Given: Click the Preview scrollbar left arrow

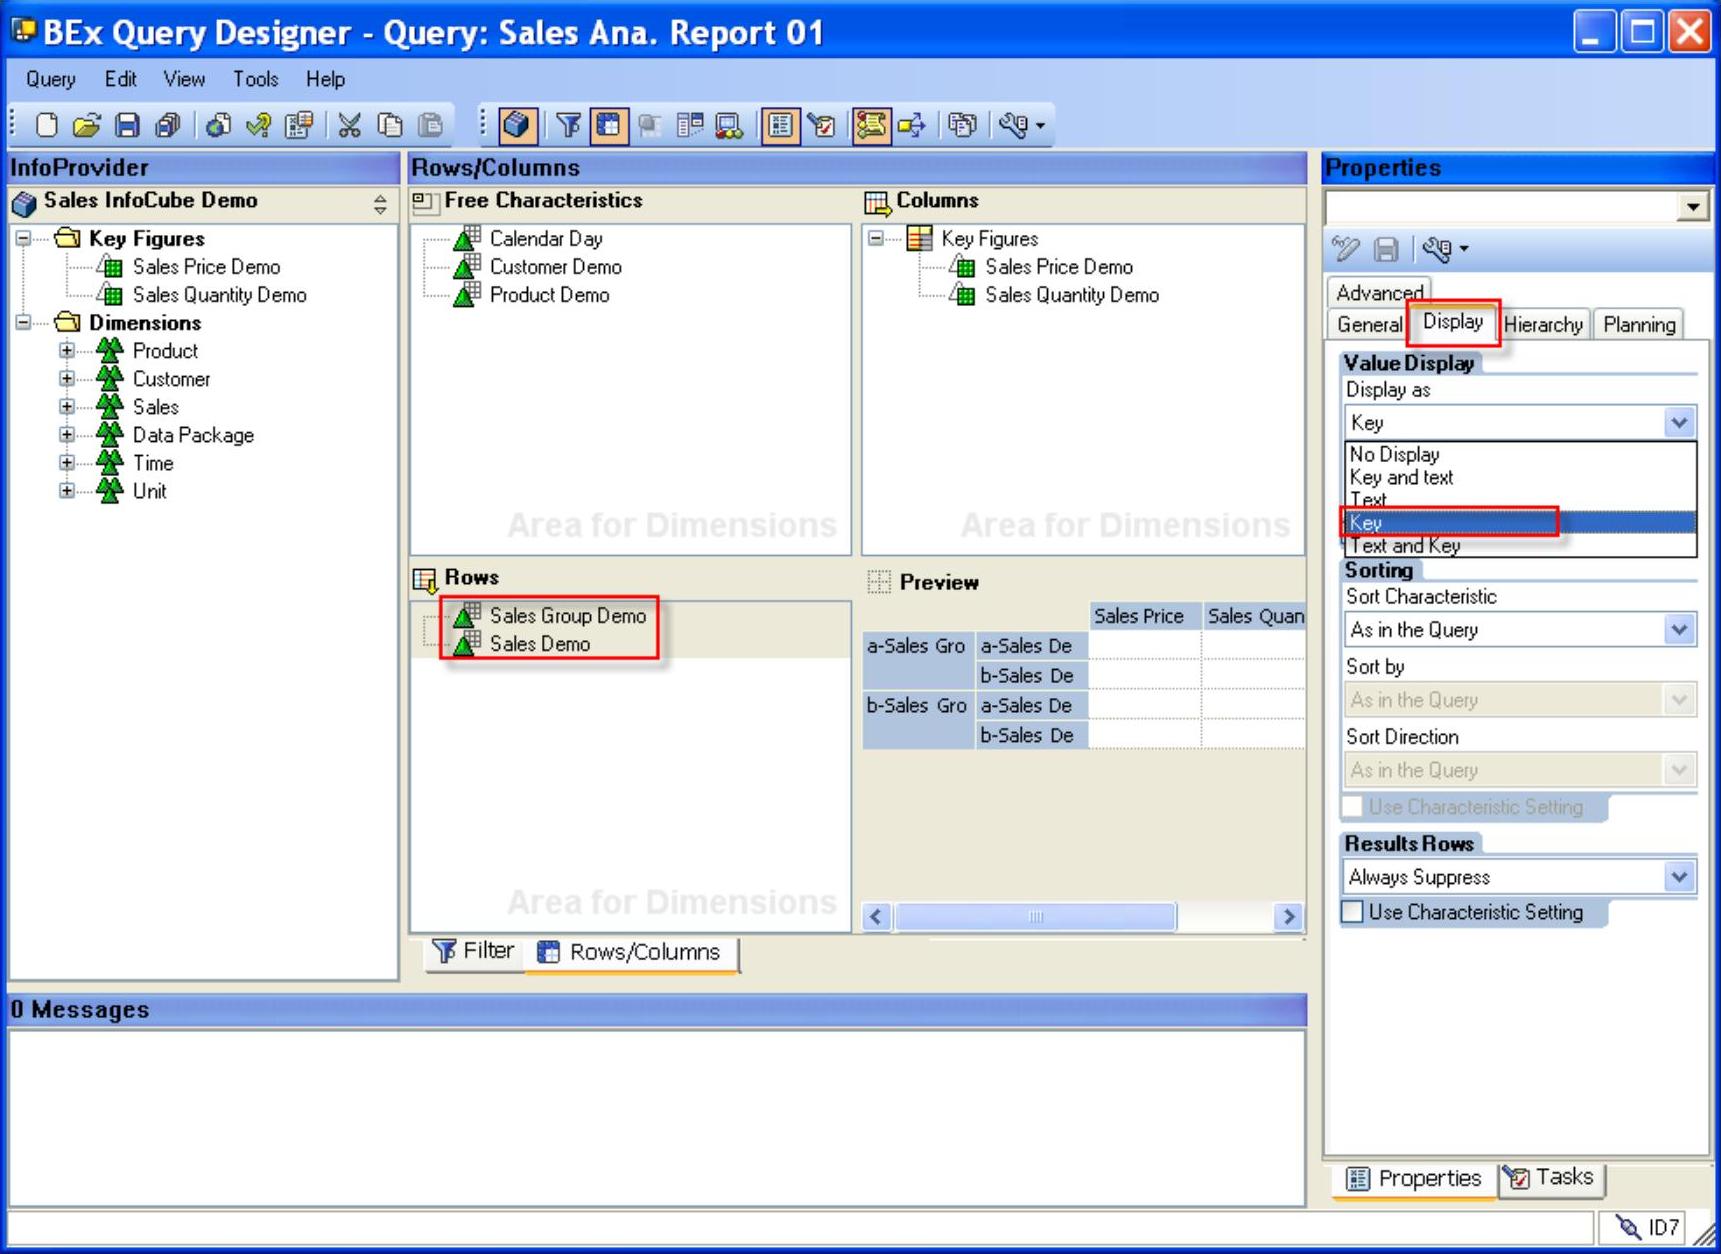Looking at the screenshot, I should 877,916.
